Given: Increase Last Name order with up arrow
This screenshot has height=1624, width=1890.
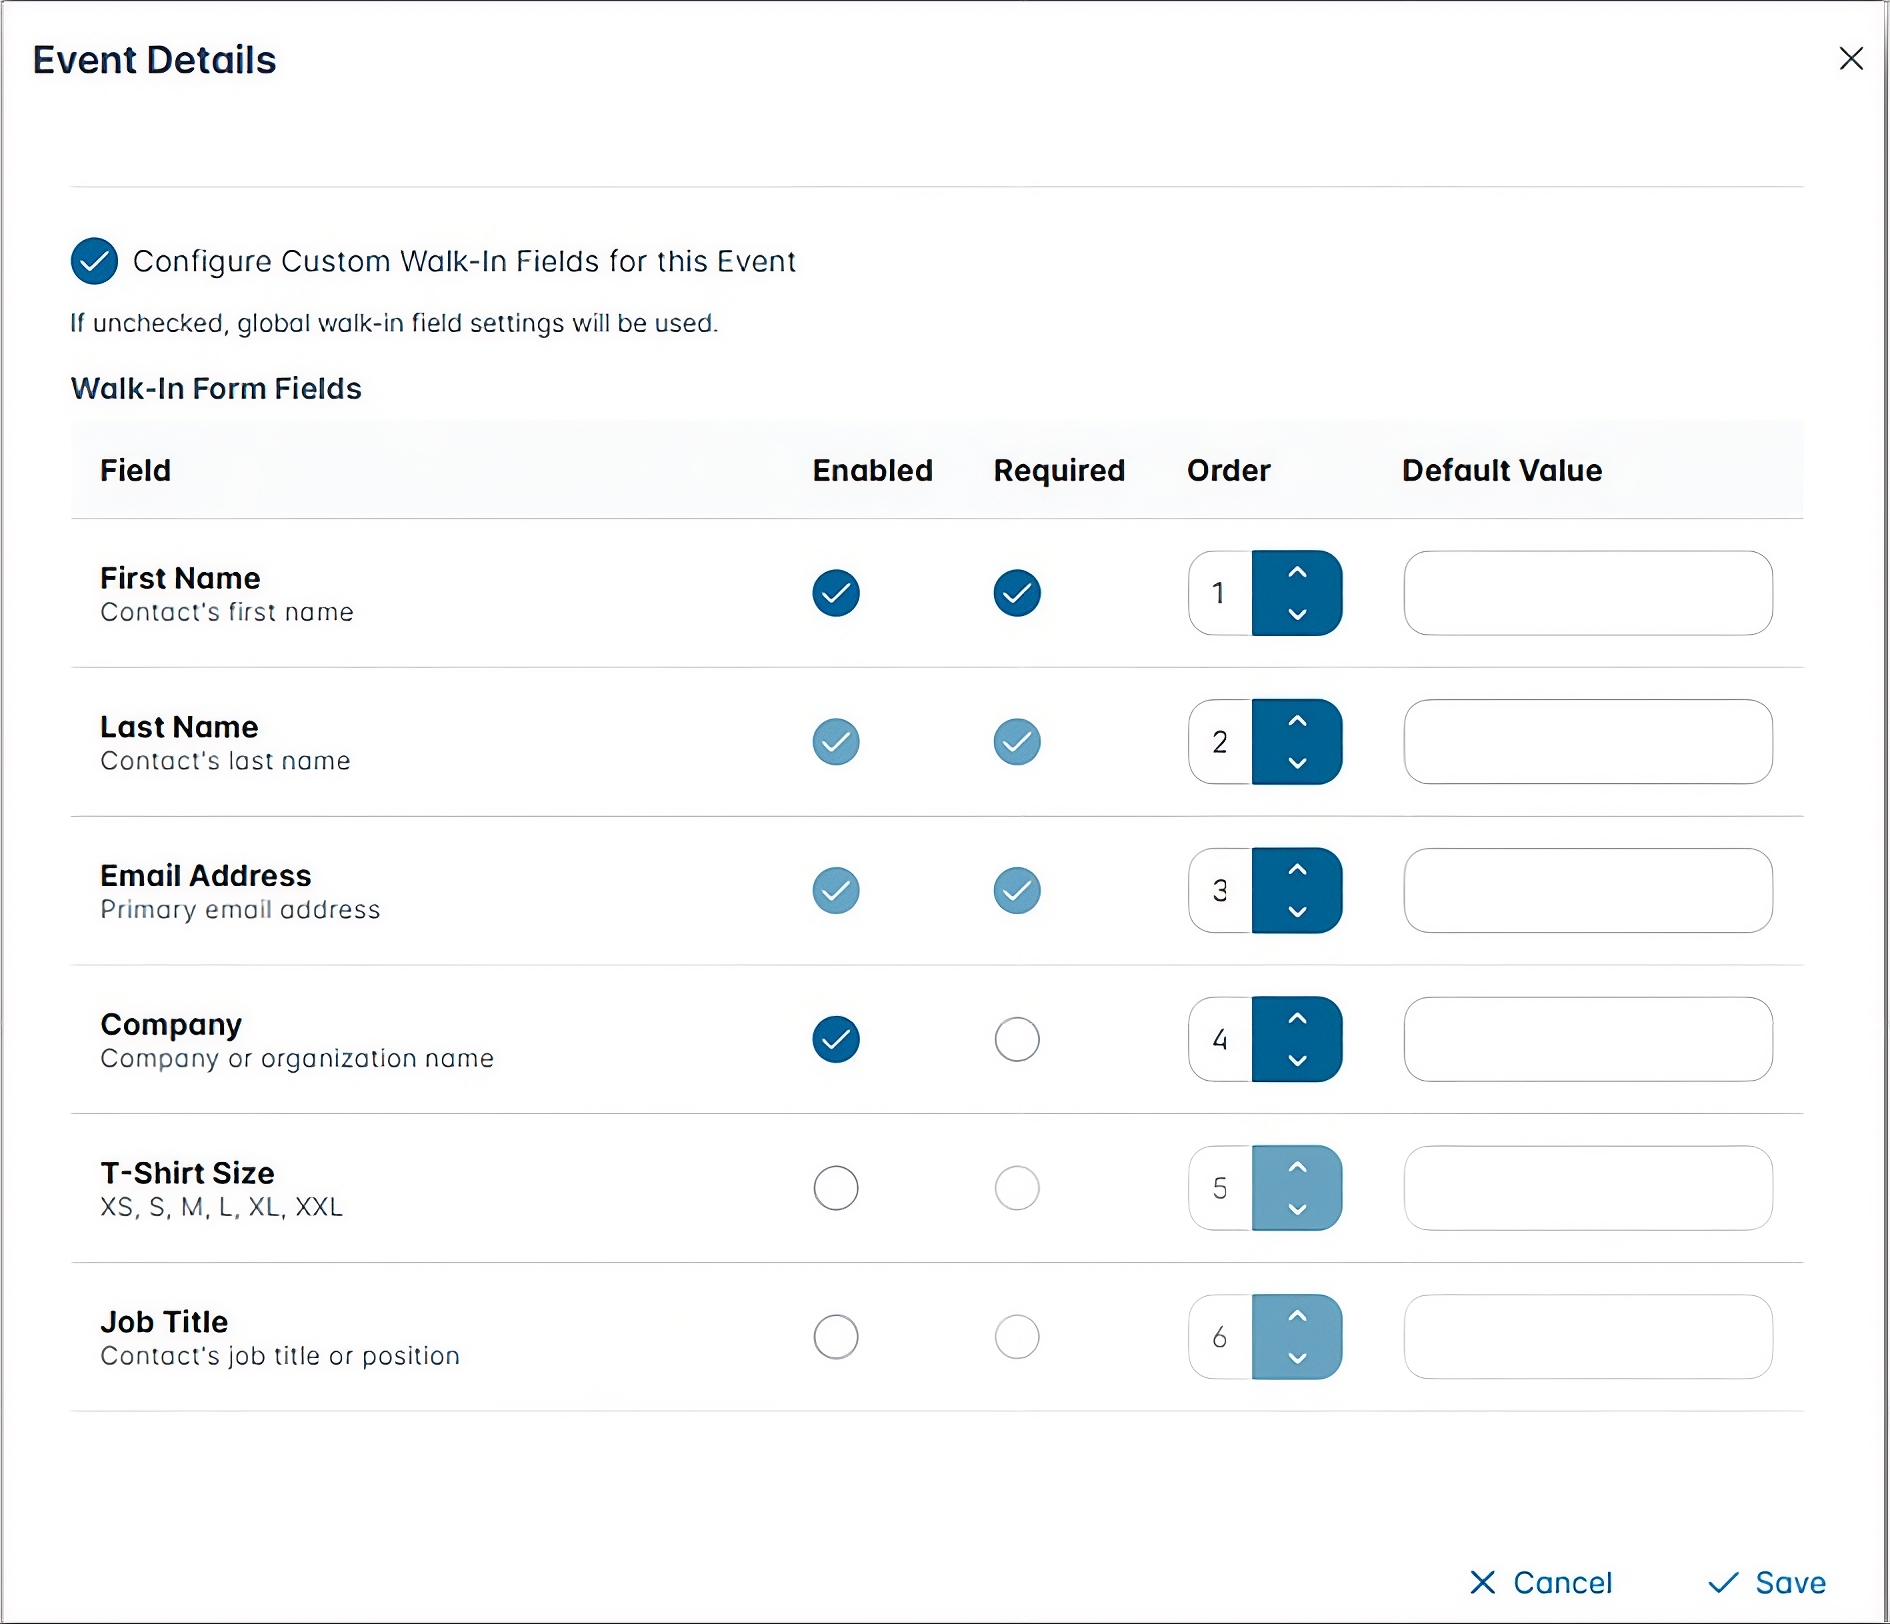Looking at the screenshot, I should click(x=1297, y=721).
